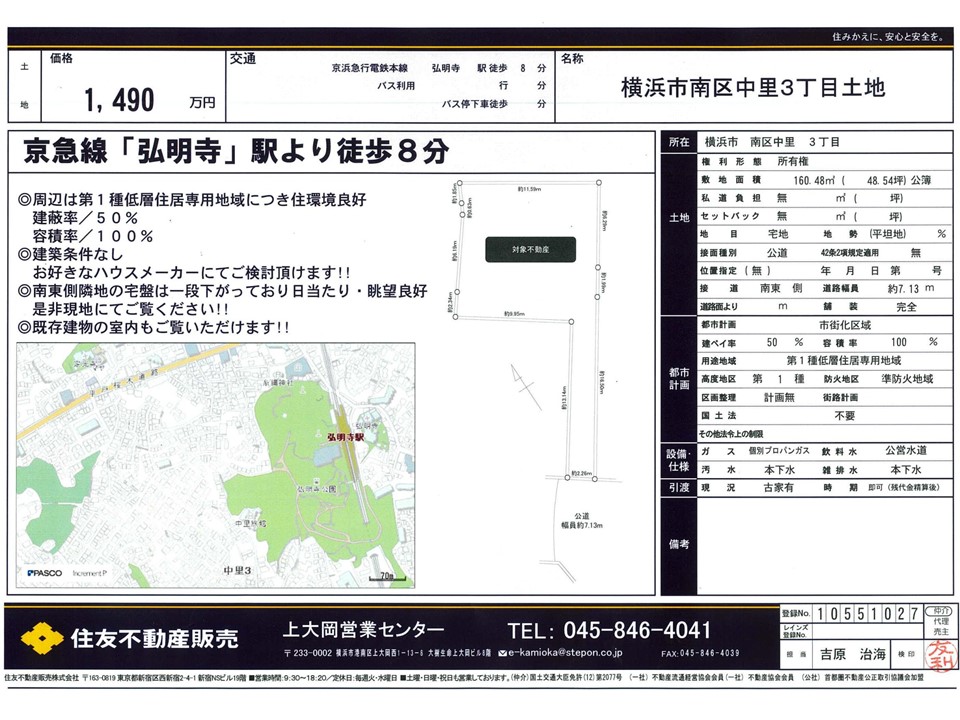960x720 pixels.
Task: Click the 上大岡営業センター office name
Action: pos(361,629)
